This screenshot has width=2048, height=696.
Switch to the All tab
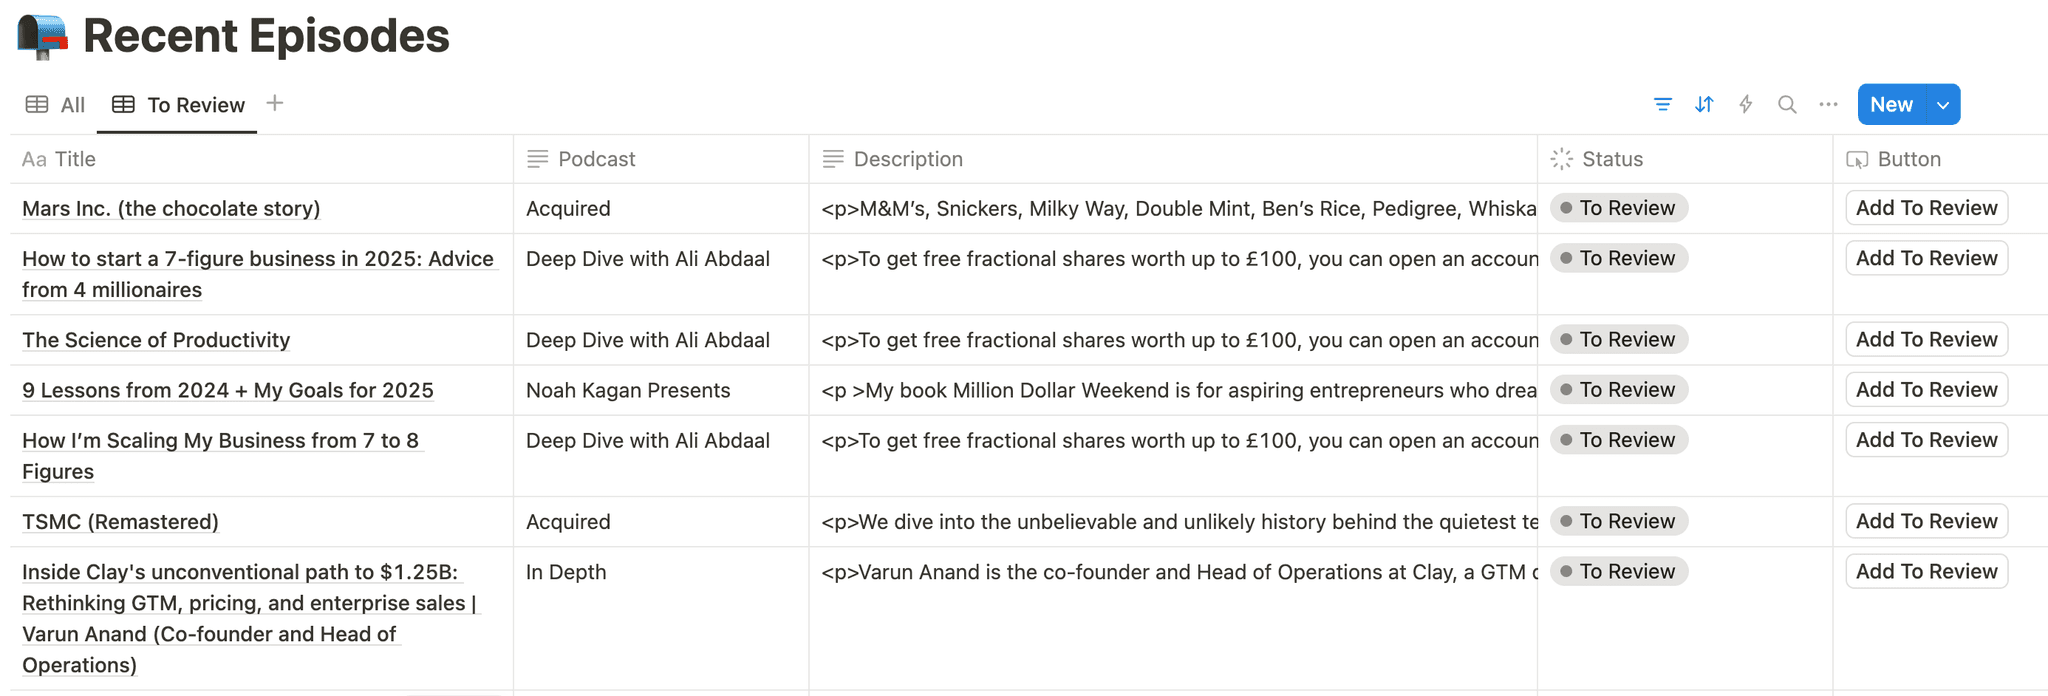click(x=56, y=105)
